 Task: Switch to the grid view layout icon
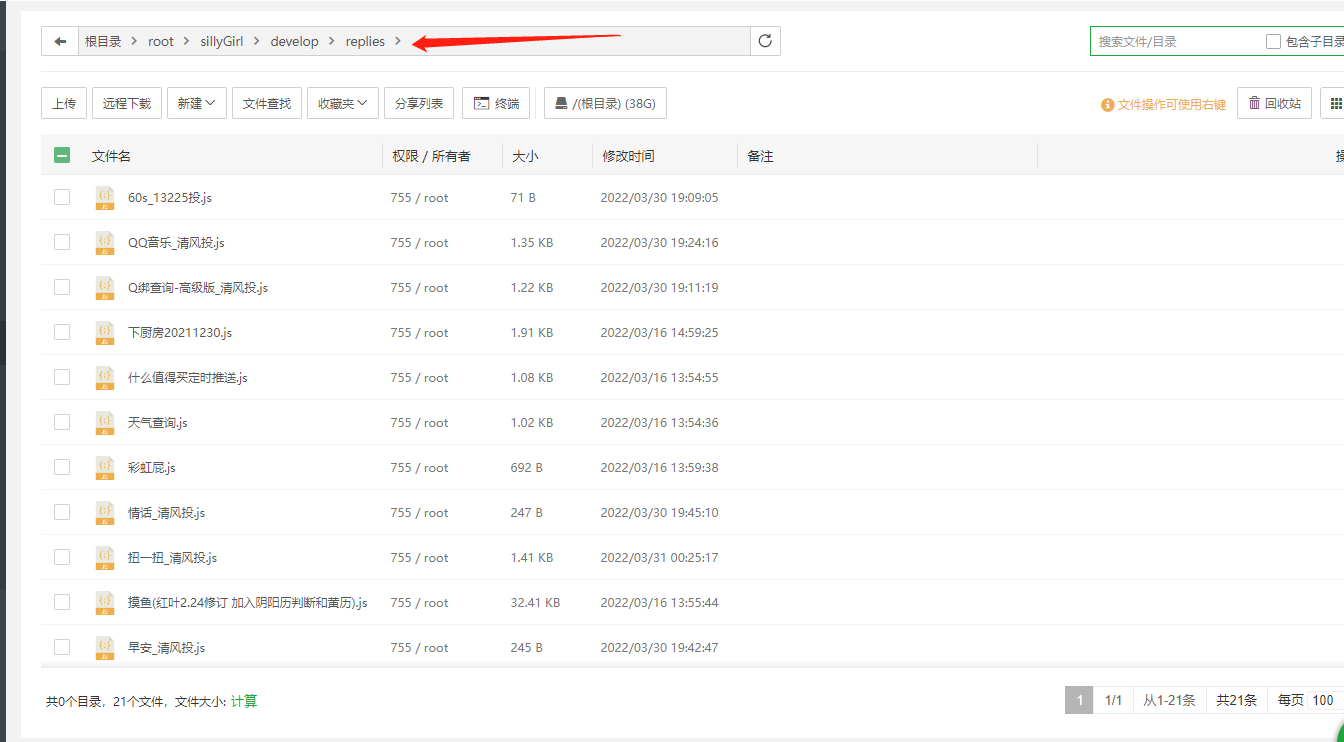click(x=1335, y=103)
